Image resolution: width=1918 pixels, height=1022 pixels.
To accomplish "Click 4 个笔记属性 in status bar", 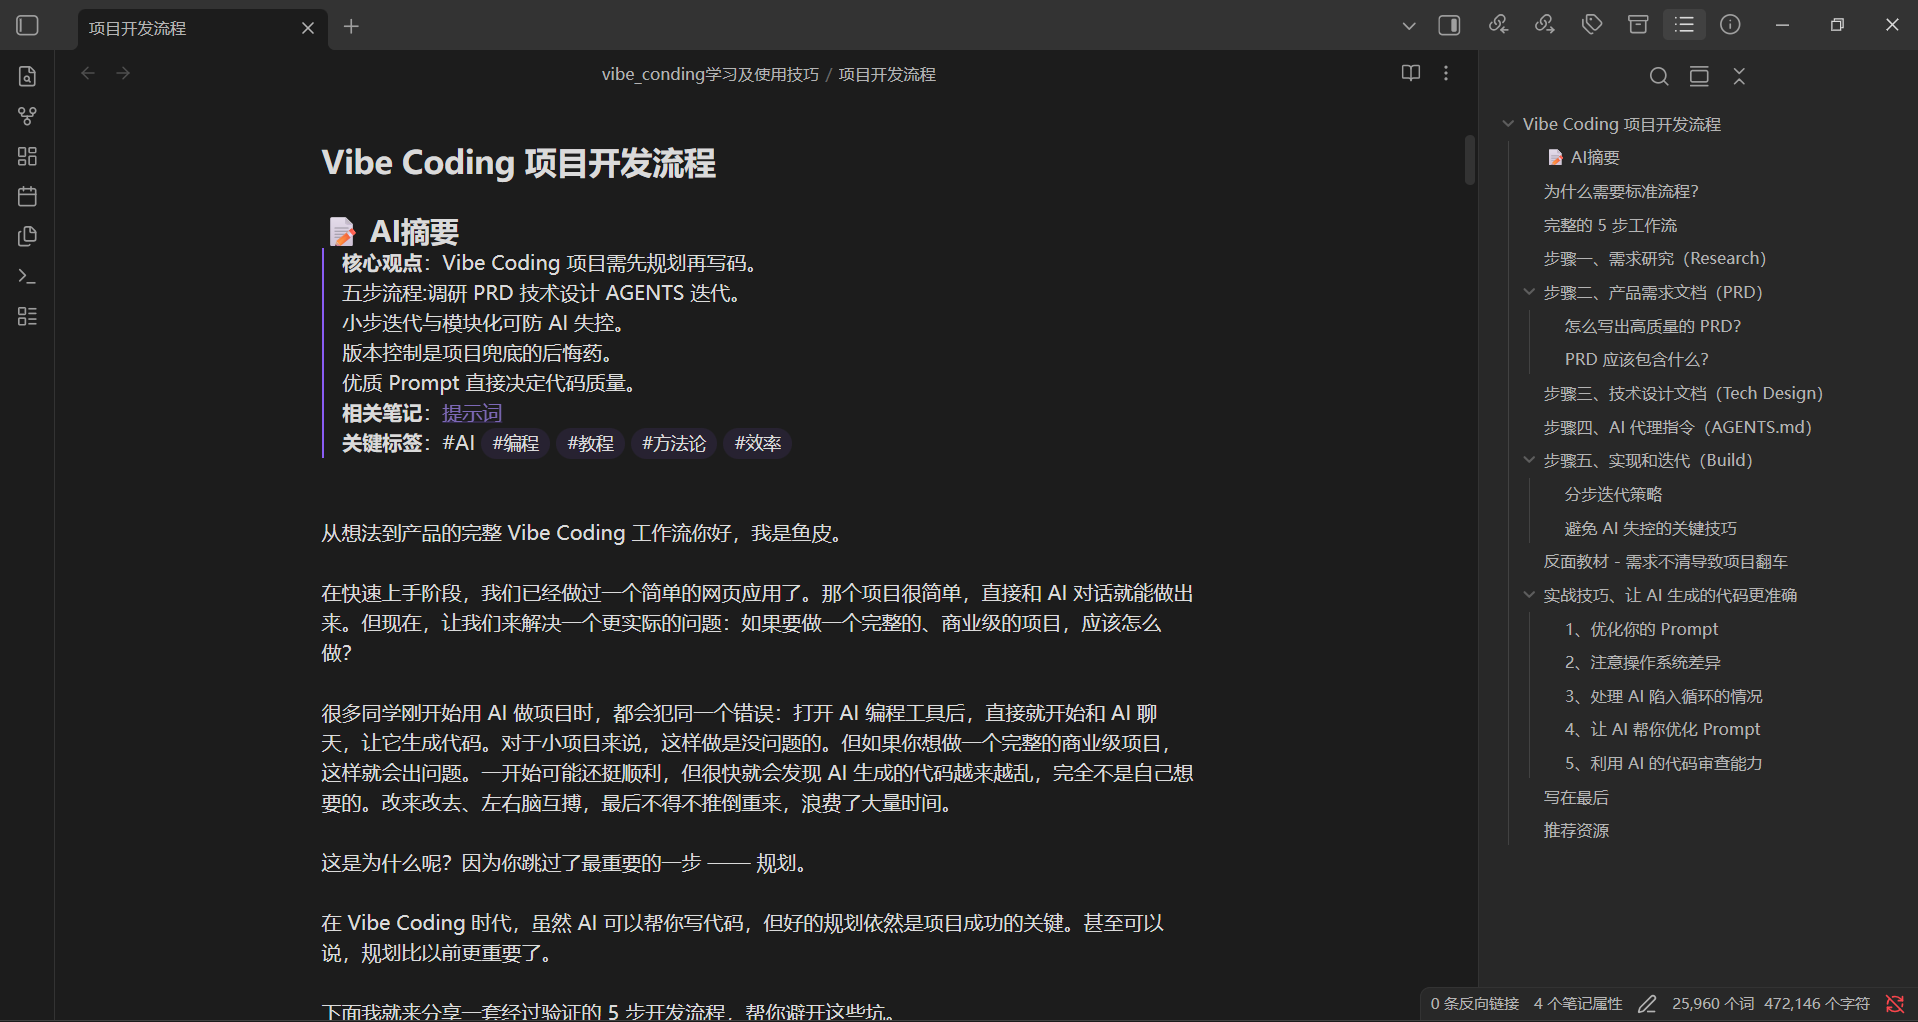I will (x=1578, y=1003).
